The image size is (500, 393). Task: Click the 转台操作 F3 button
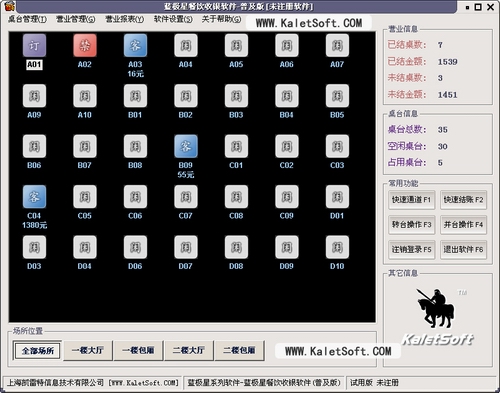[412, 225]
